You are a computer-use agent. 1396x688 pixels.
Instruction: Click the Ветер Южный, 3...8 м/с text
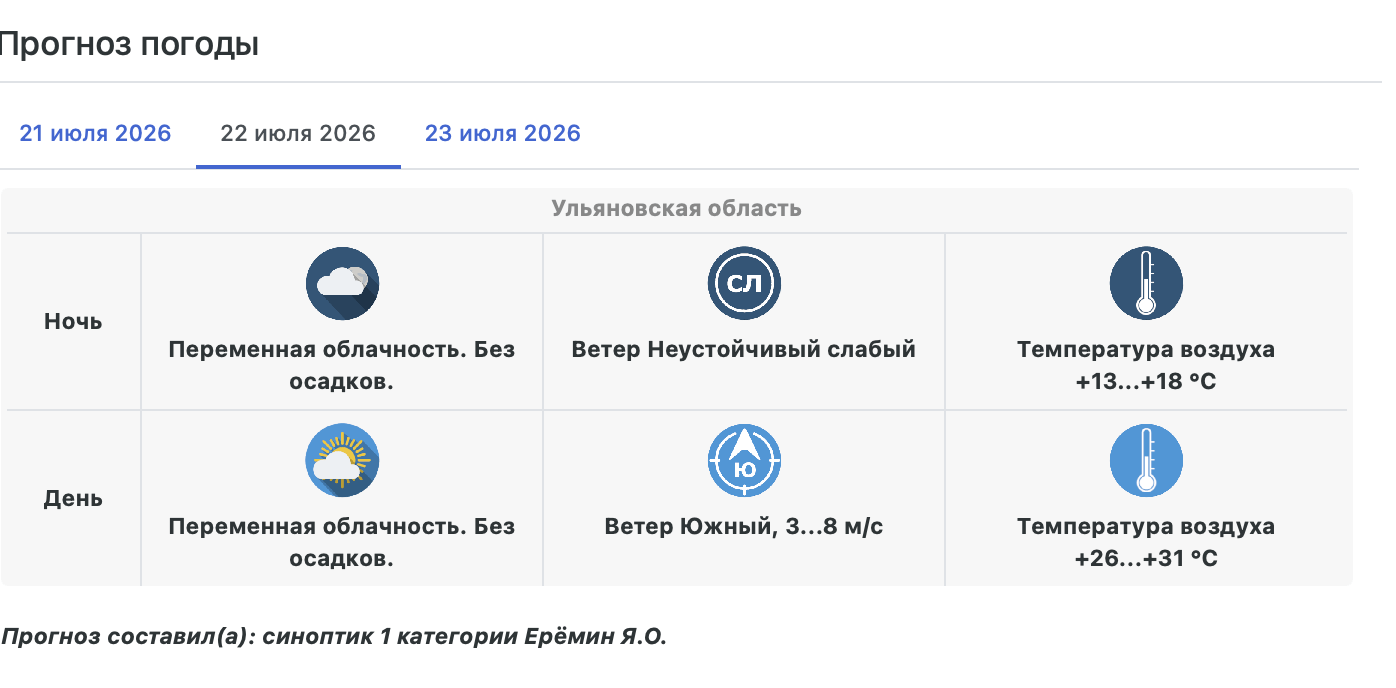(x=744, y=527)
